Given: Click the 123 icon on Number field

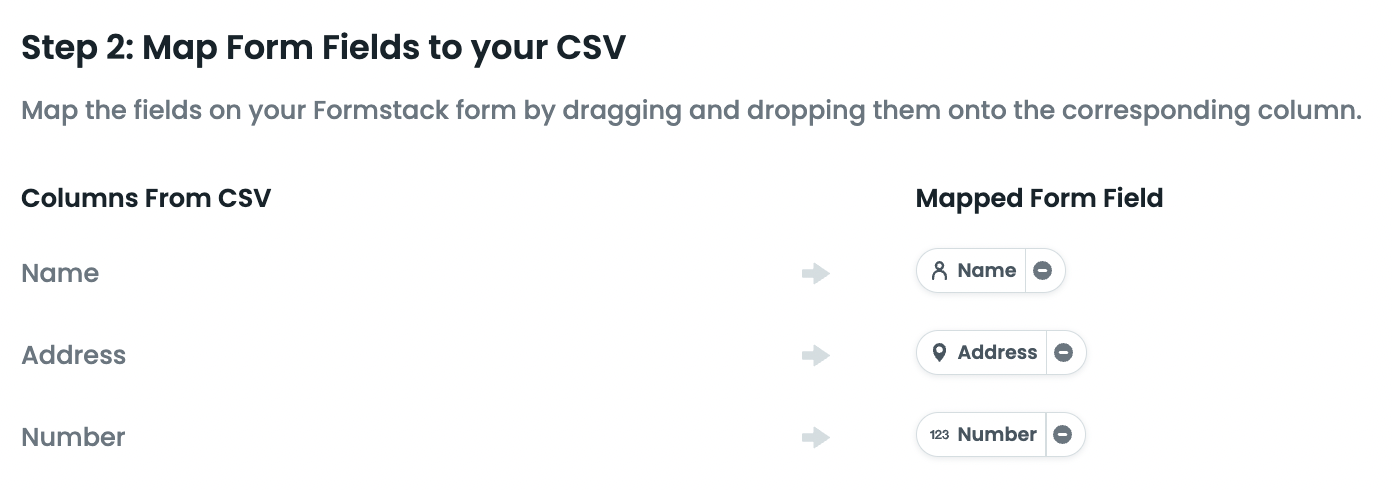Looking at the screenshot, I should (939, 435).
